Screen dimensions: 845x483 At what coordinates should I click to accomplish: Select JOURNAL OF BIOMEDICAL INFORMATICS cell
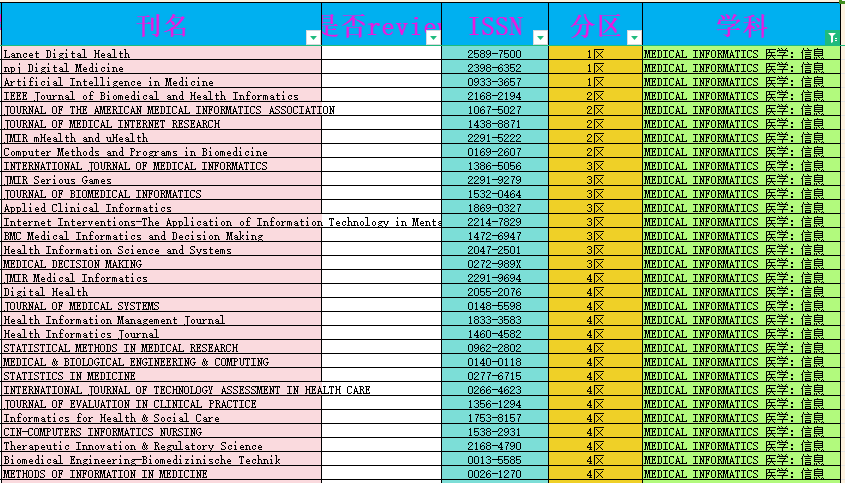[x=162, y=194]
